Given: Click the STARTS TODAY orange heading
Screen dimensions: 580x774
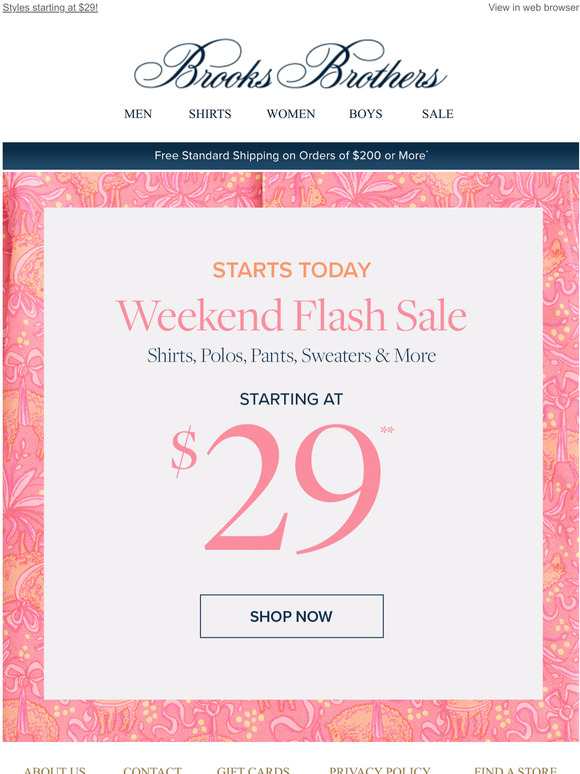Looking at the screenshot, I should 291,270.
